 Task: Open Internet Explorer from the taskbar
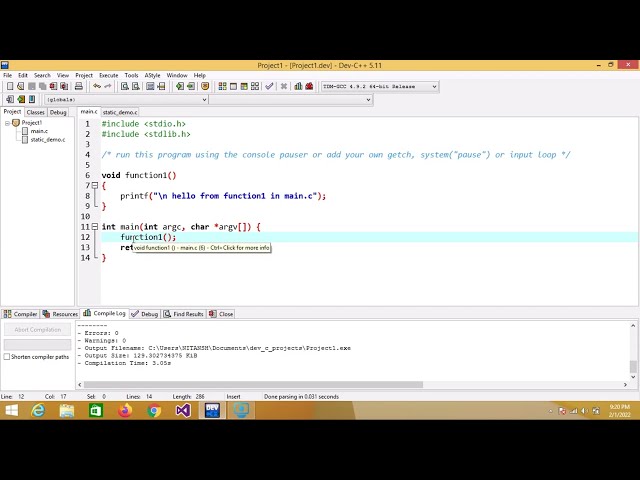coord(38,410)
